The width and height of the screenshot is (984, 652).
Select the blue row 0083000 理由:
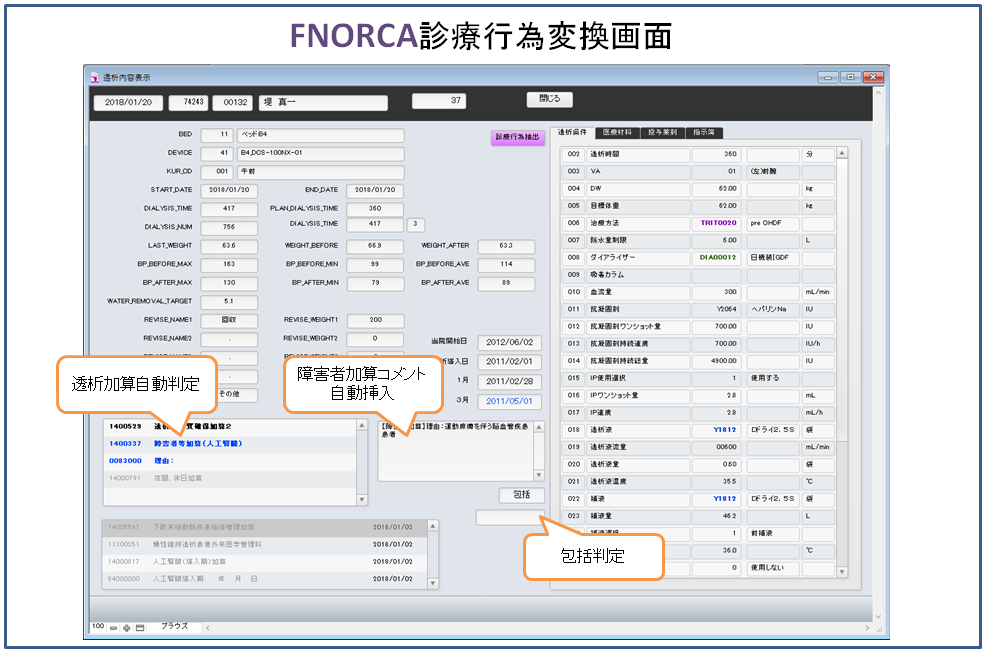(230, 461)
